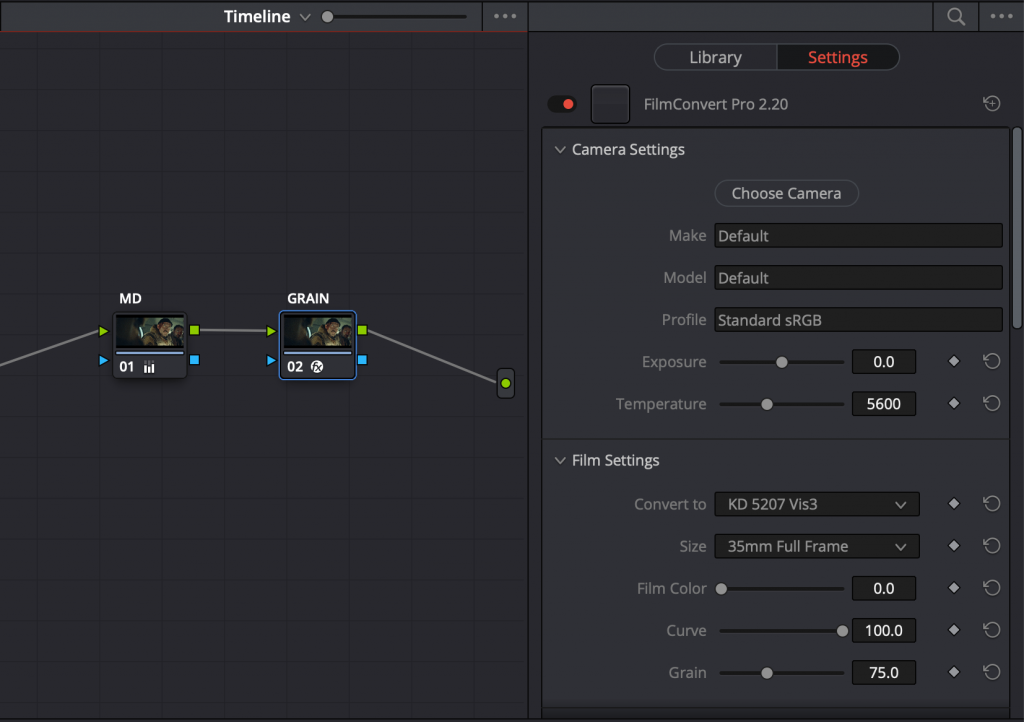1024x722 pixels.
Task: Click the fx badge on node 02
Action: (x=317, y=366)
